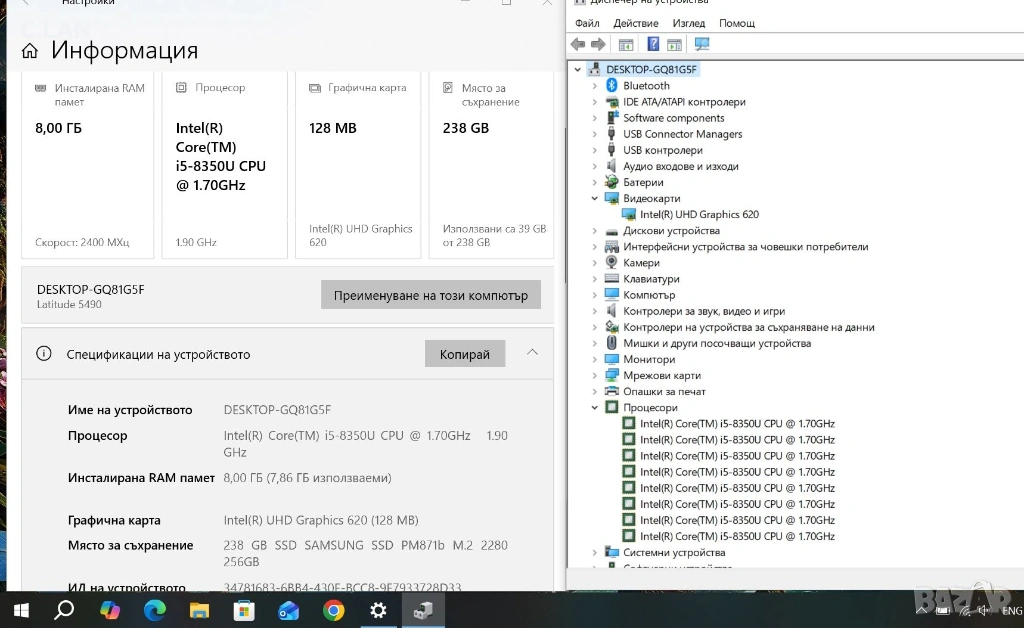Open the Изглед menu

(x=689, y=23)
